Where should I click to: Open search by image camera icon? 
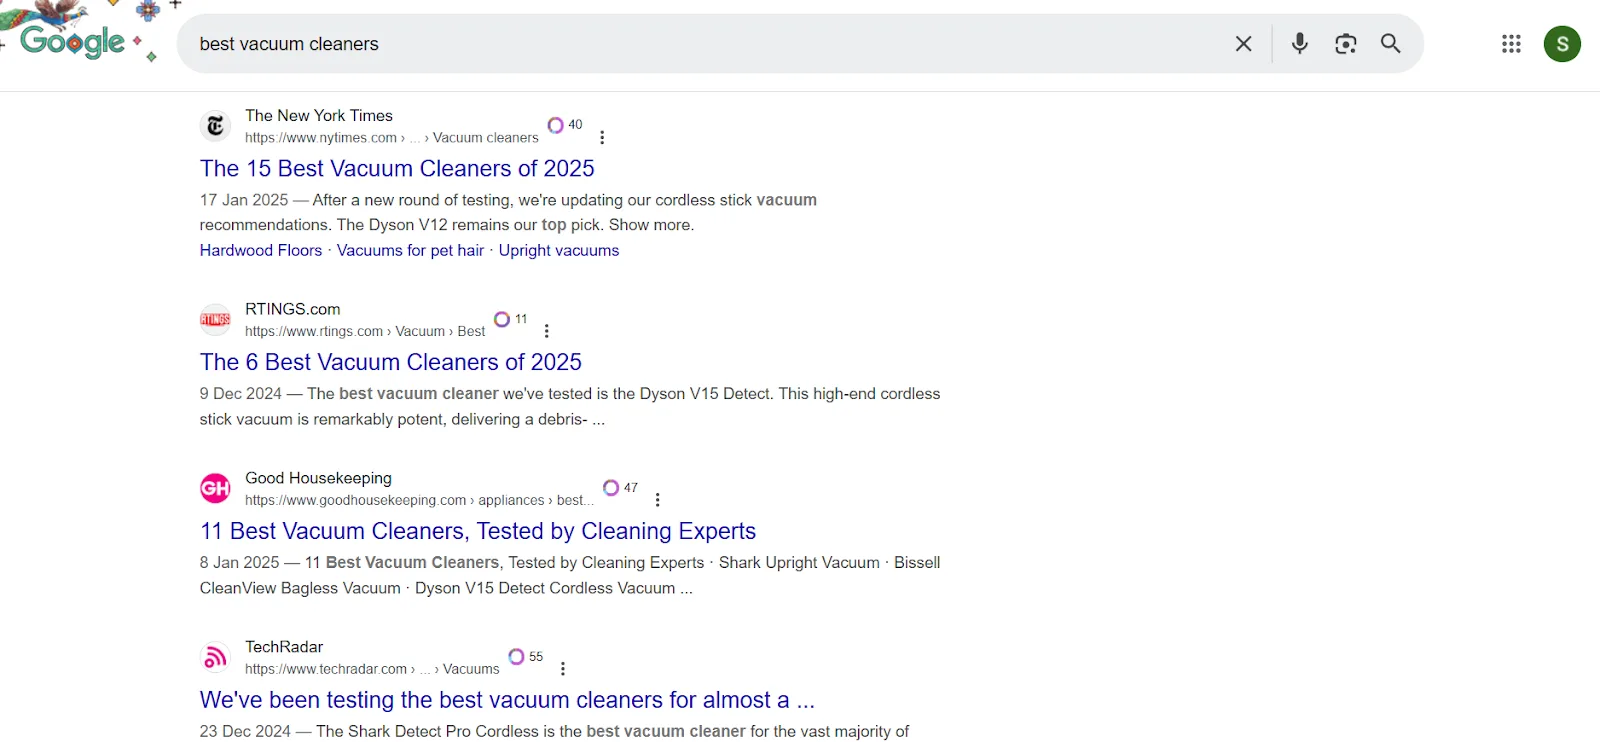[1346, 44]
